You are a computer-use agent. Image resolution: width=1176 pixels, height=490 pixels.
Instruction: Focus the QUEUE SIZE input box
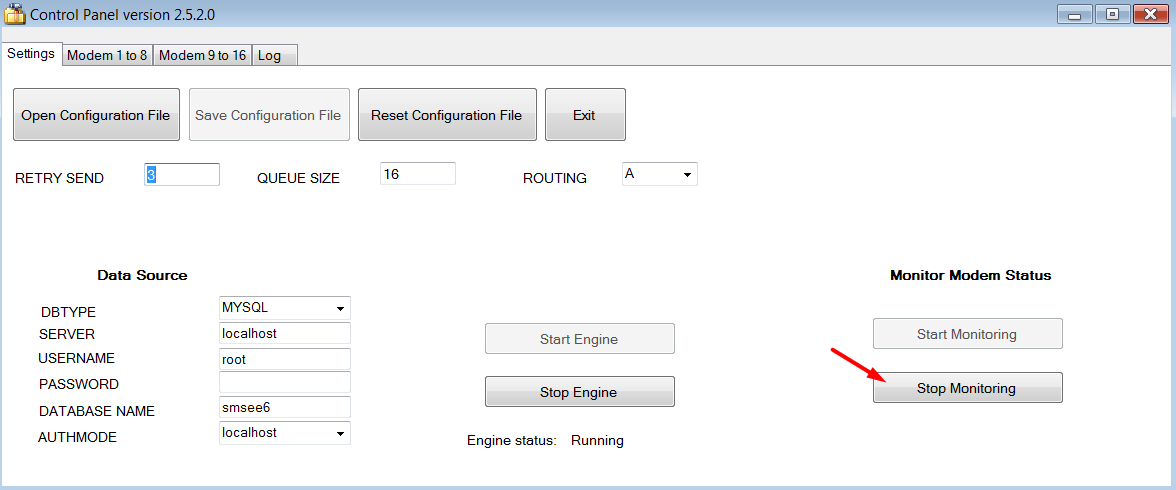point(417,174)
